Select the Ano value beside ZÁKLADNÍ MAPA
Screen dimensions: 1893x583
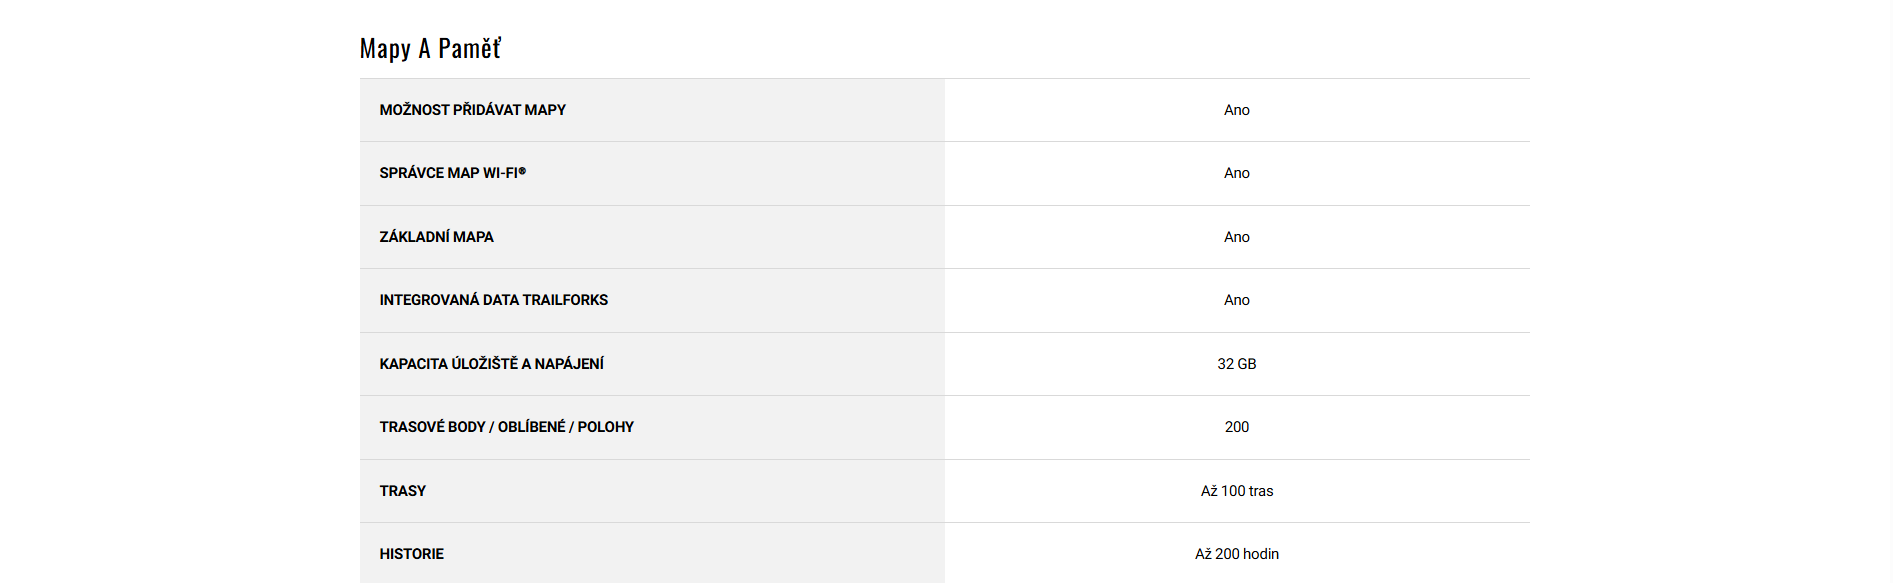coord(1236,237)
